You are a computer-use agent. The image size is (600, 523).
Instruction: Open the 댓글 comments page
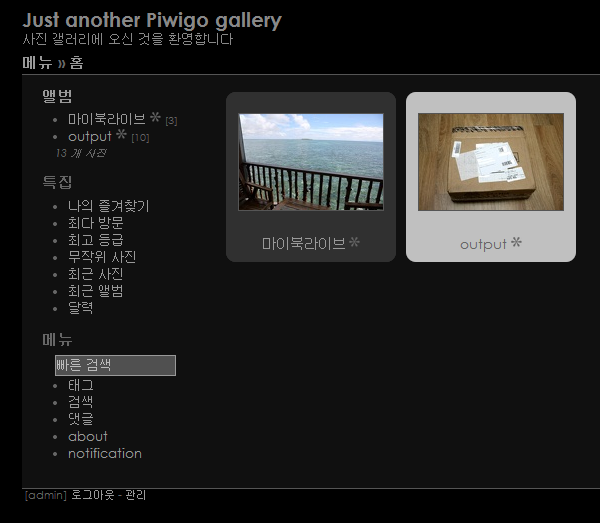click(x=80, y=419)
